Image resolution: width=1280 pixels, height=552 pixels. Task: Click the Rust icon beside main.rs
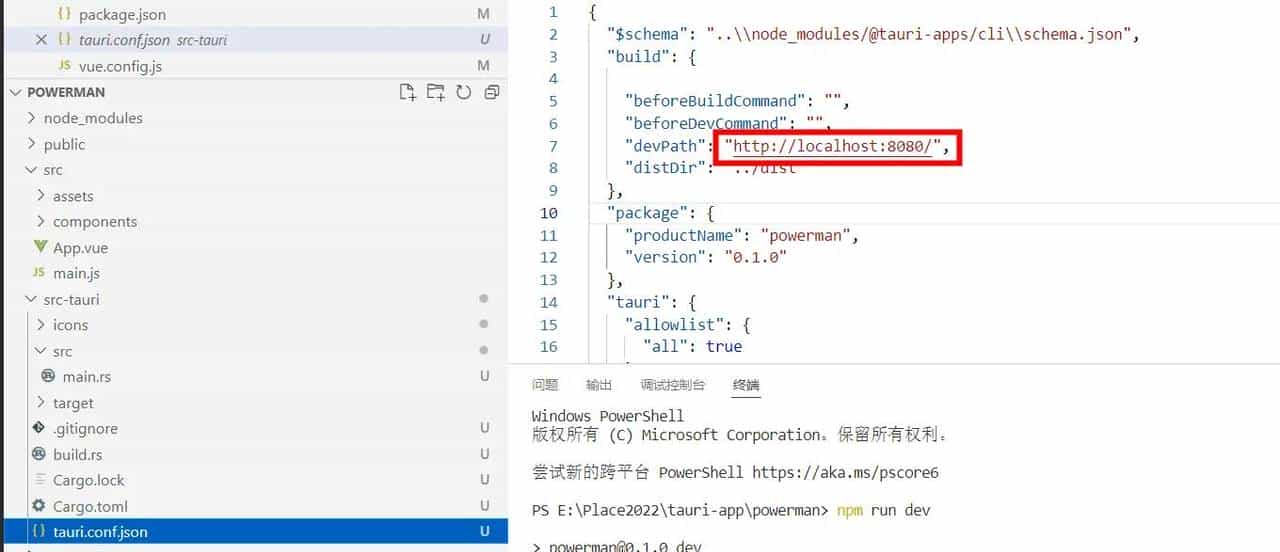[x=47, y=376]
